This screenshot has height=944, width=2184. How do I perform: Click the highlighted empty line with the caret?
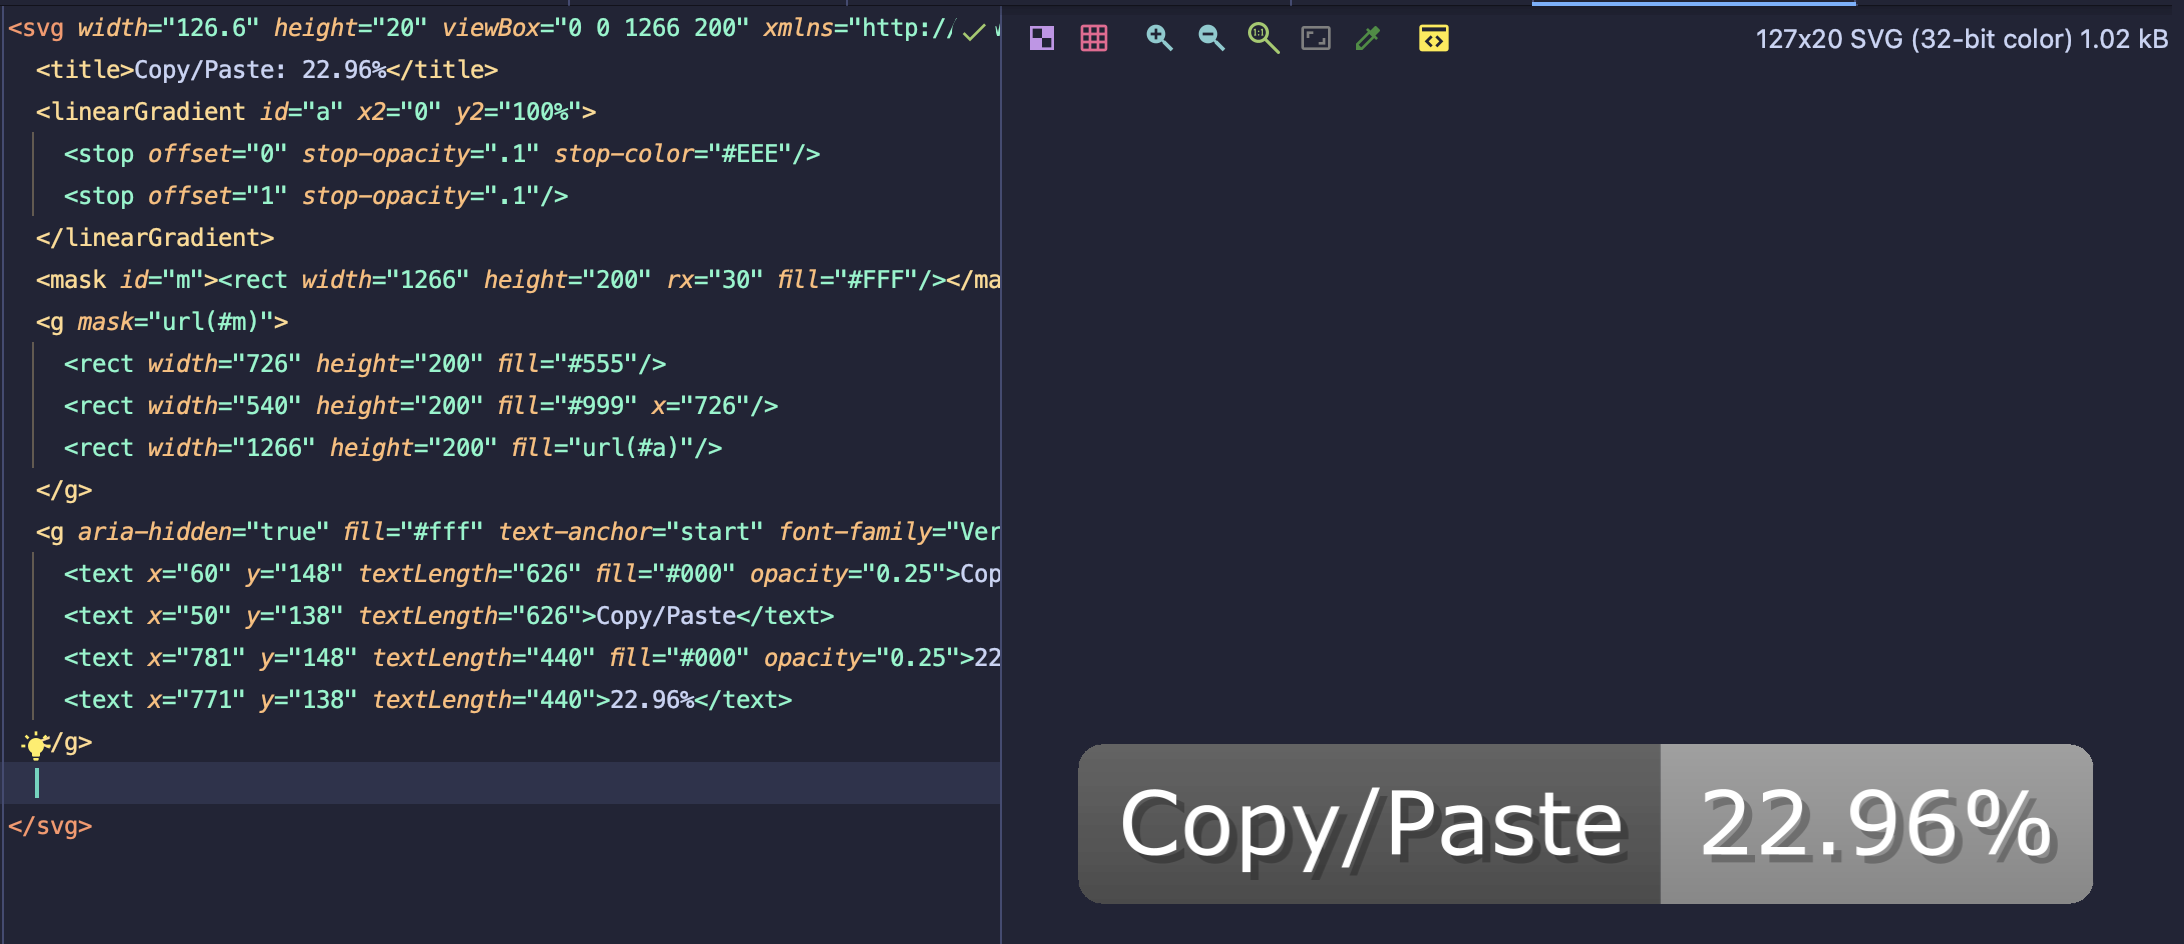502,783
